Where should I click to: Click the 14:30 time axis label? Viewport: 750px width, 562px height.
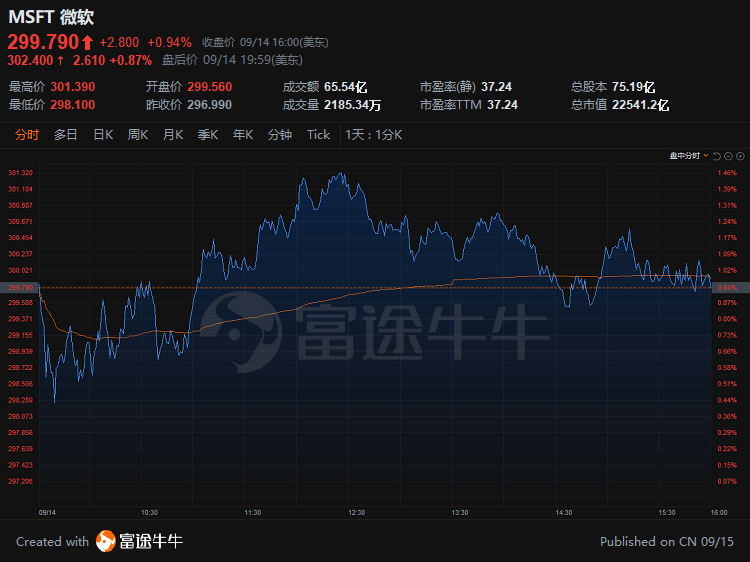point(563,512)
